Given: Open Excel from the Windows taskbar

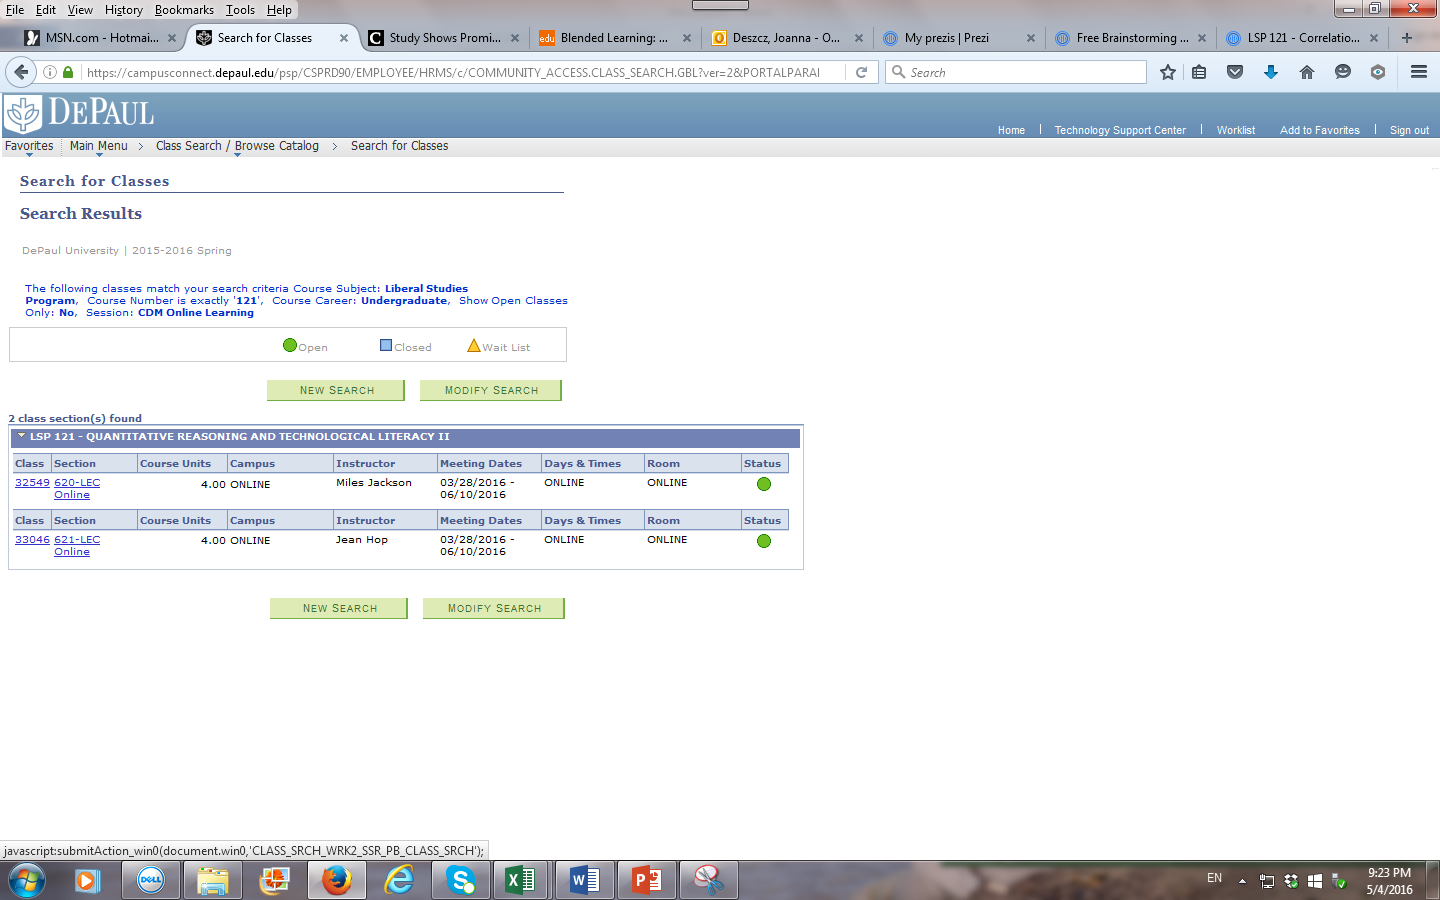Looking at the screenshot, I should [520, 880].
